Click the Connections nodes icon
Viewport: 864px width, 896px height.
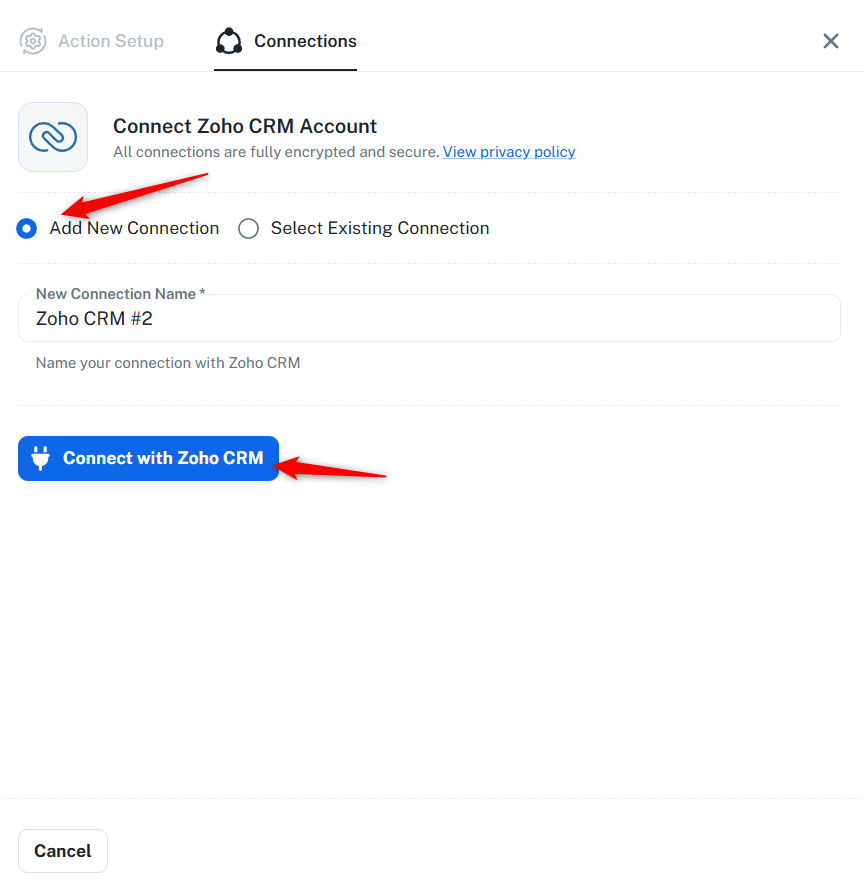coord(229,41)
